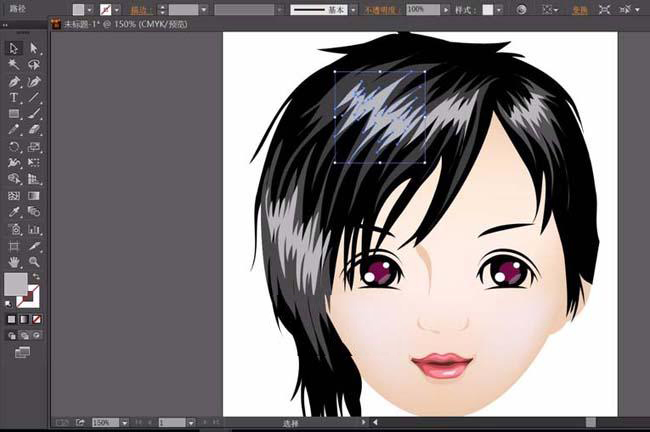Click the large fill color swatch

point(16,284)
